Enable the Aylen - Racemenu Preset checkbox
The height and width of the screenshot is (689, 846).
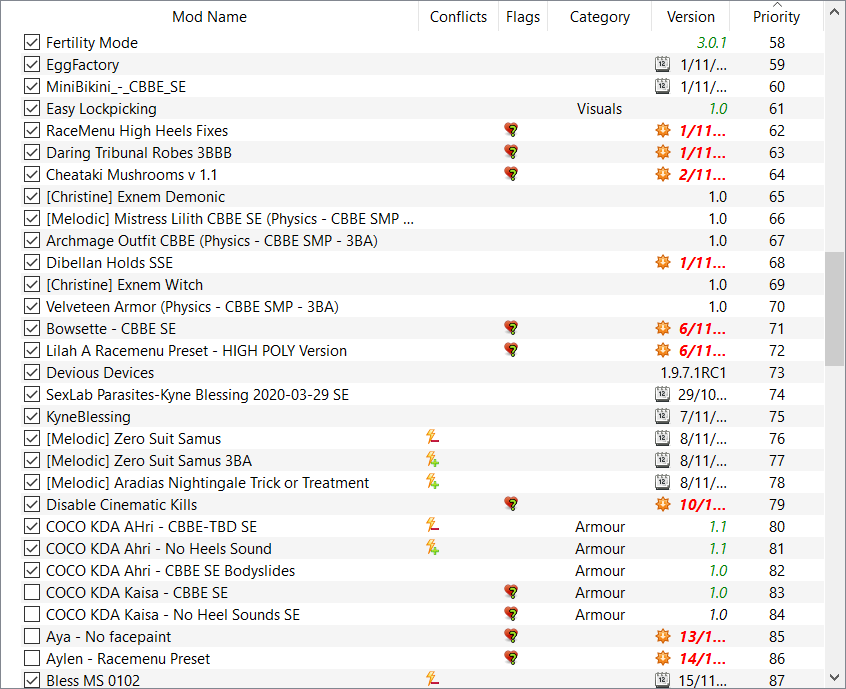click(x=32, y=658)
